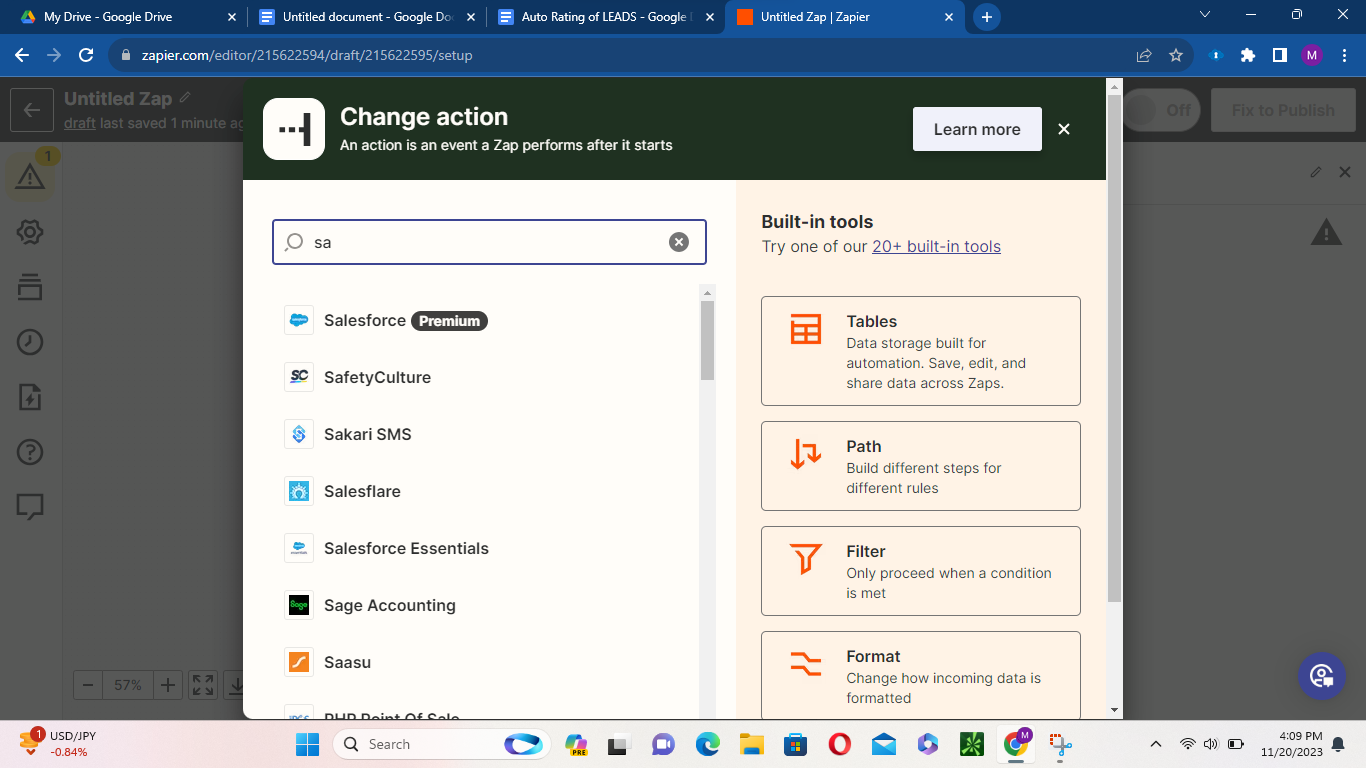Screen dimensions: 1366x768
Task: Open the Zap runs file icon
Action: click(x=30, y=397)
